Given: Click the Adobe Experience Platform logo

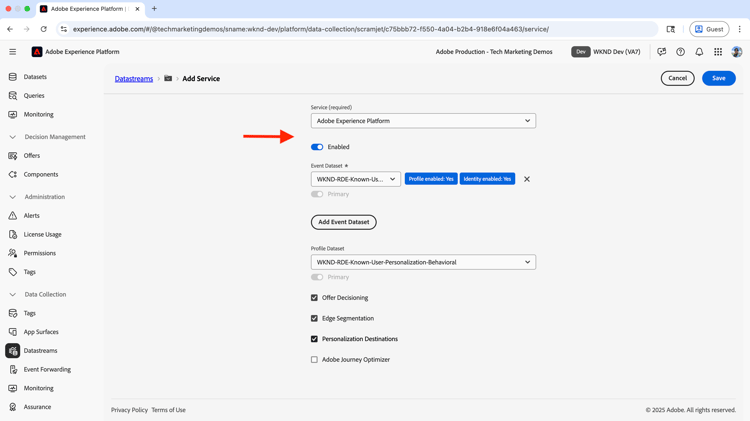Looking at the screenshot, I should (x=37, y=52).
